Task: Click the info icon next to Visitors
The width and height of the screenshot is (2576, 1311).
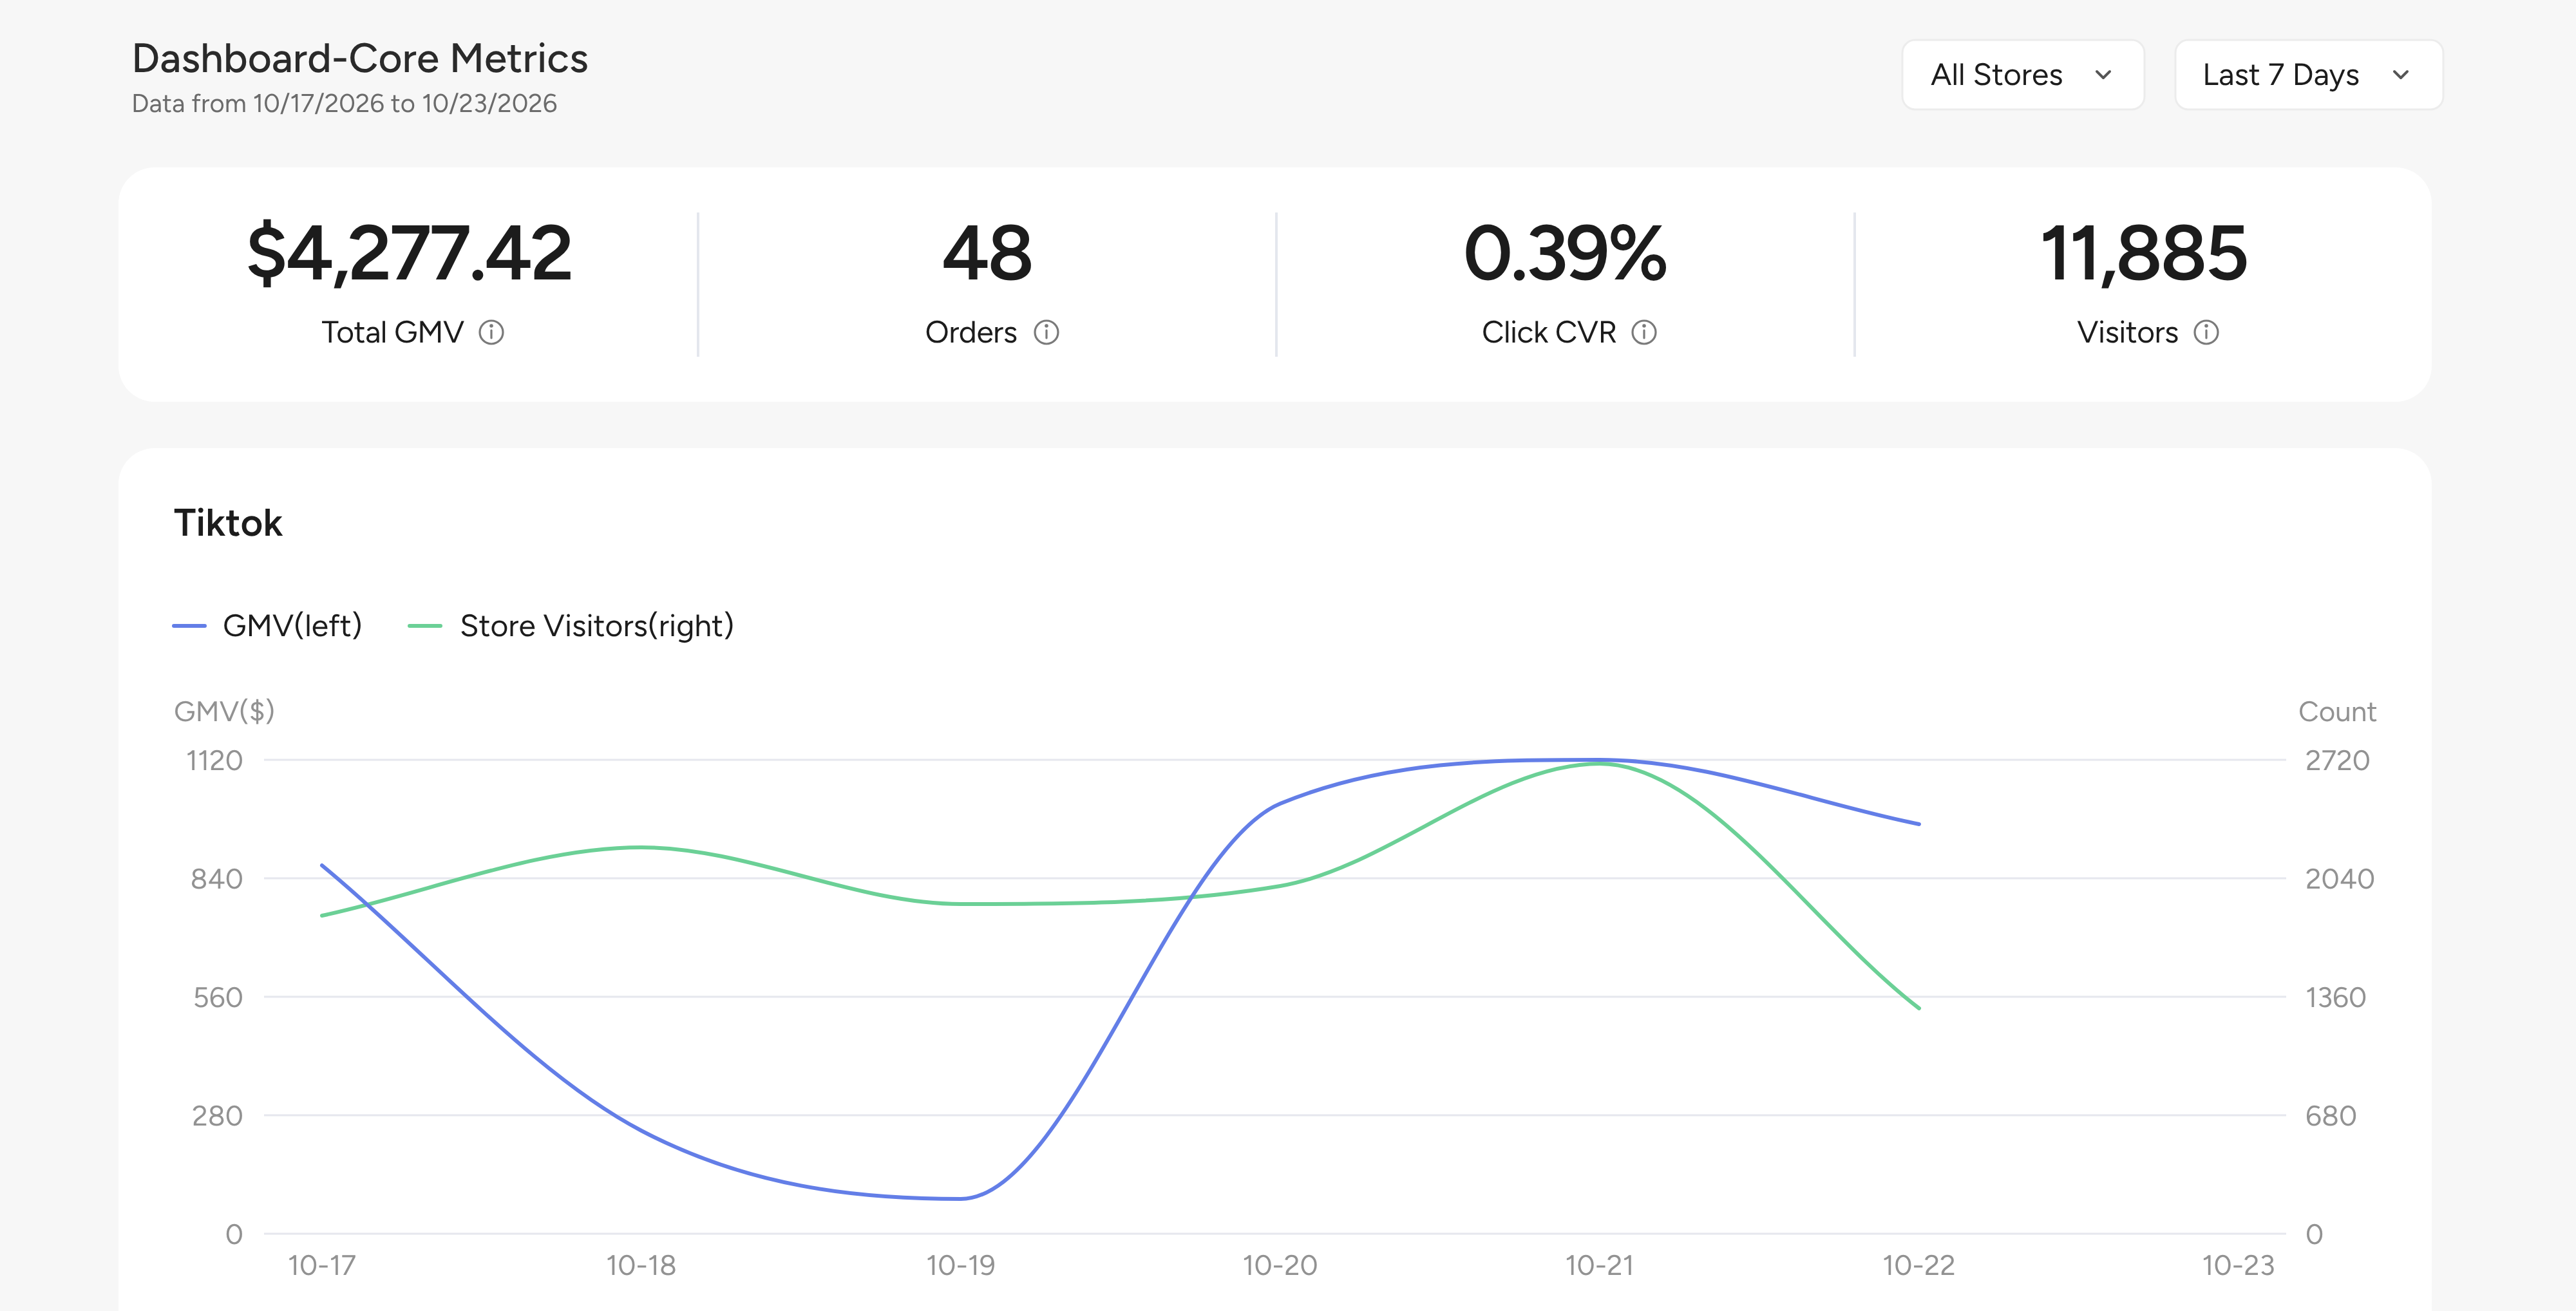Action: pos(2206,332)
